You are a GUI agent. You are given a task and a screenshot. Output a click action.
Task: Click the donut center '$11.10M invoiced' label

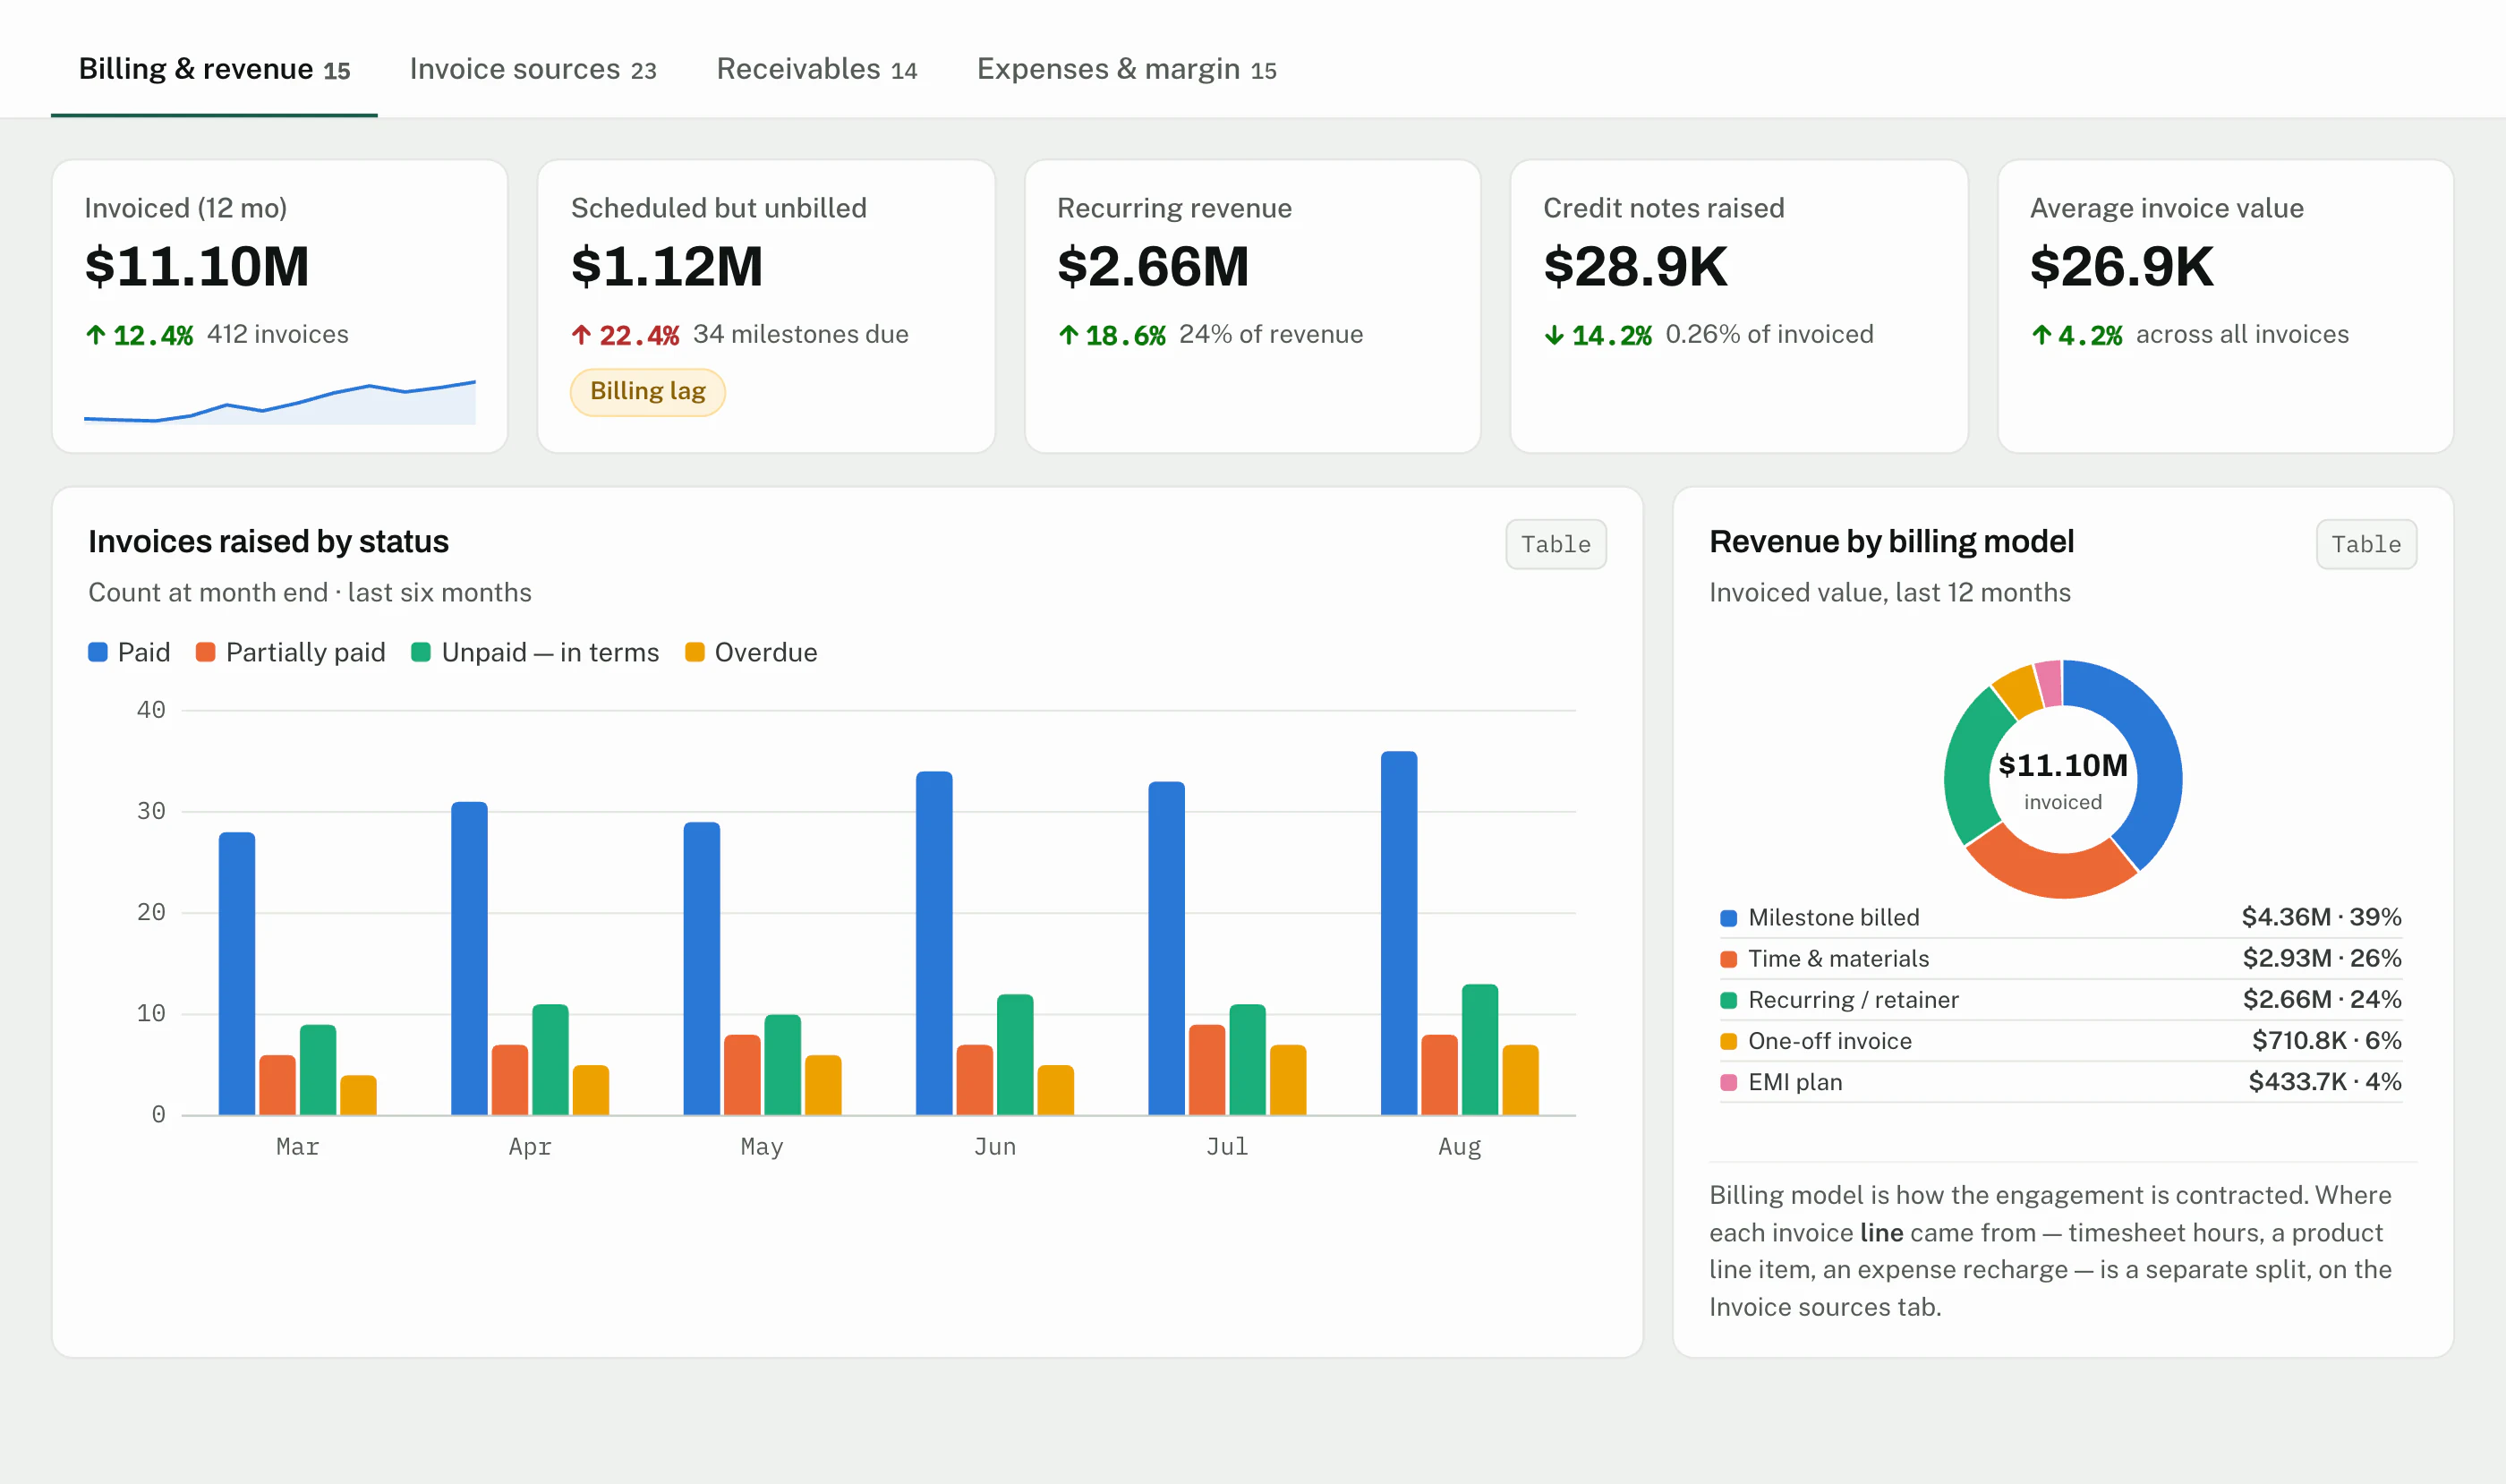tap(2063, 780)
